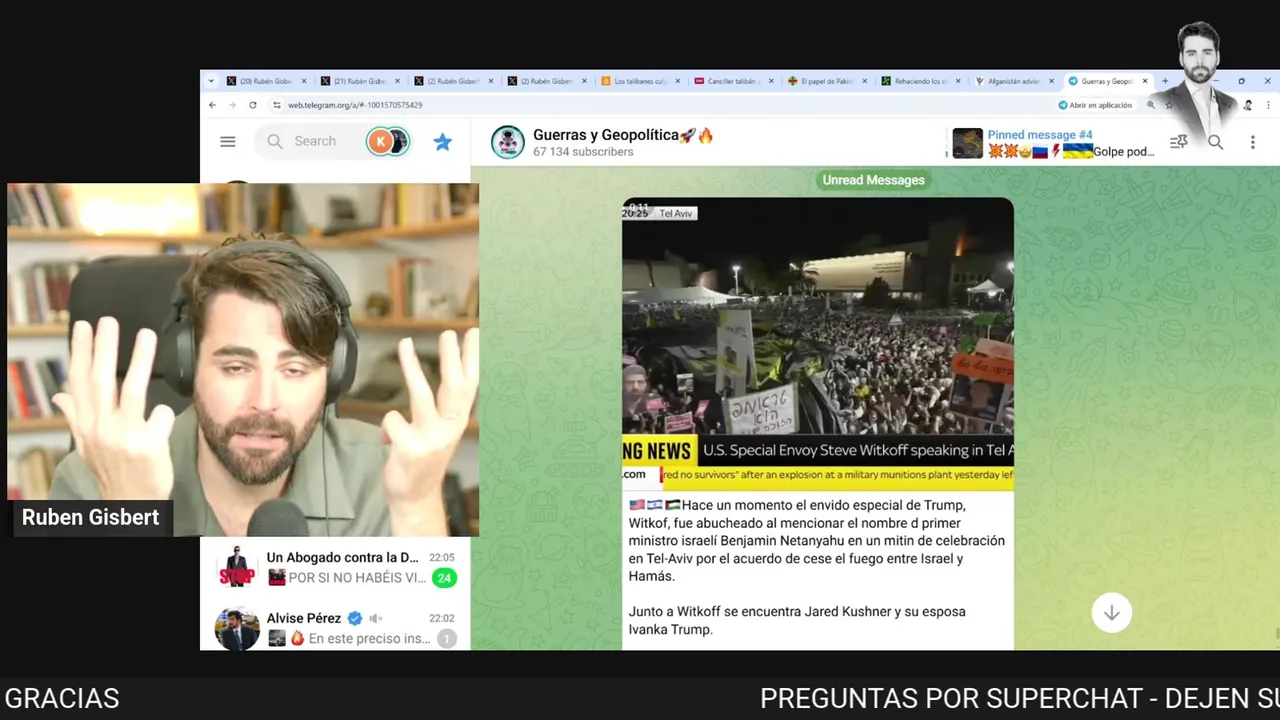Open the browser three-dot menu
1280x720 pixels.
(1270, 105)
